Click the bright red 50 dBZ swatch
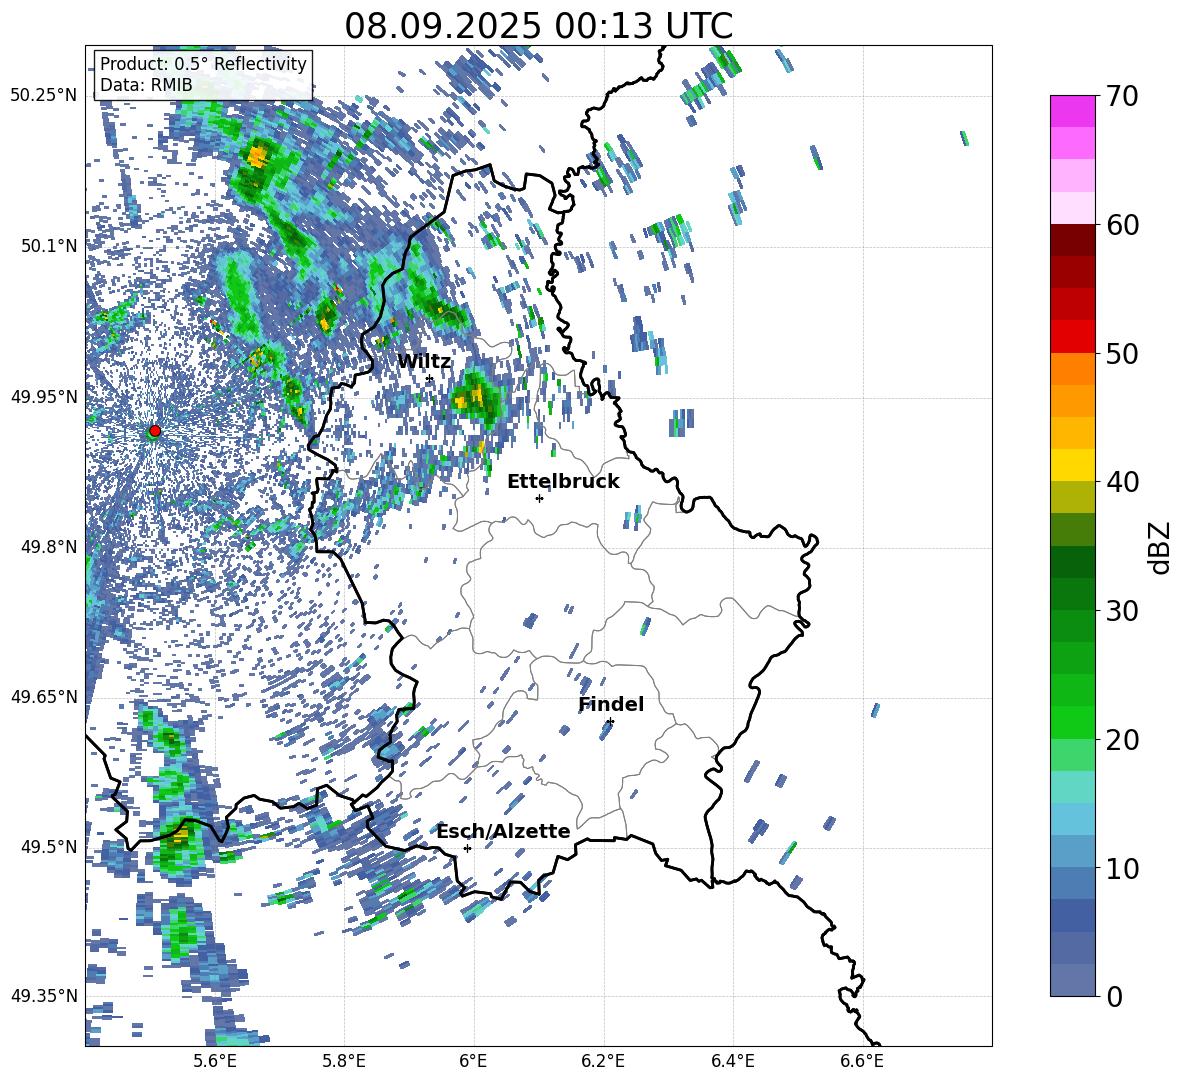Image resolution: width=1184 pixels, height=1081 pixels. pos(1072,337)
